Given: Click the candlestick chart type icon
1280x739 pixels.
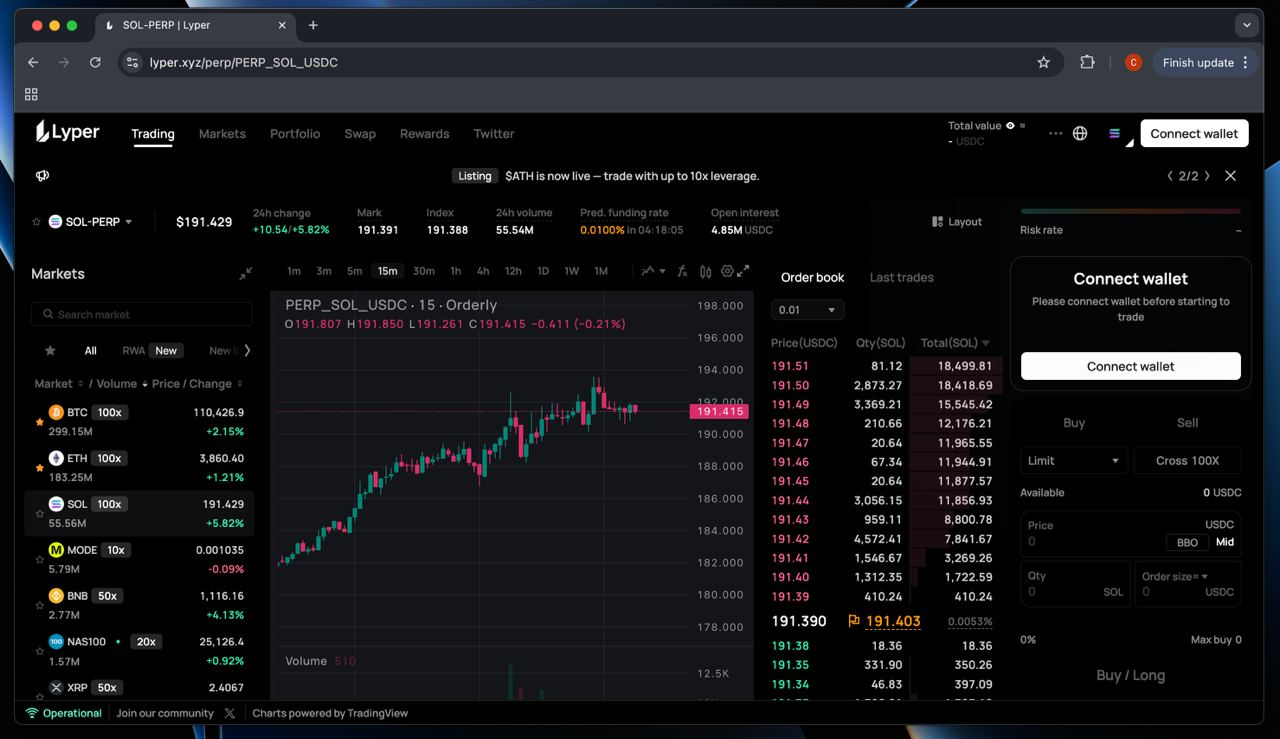Looking at the screenshot, I should click(x=706, y=271).
